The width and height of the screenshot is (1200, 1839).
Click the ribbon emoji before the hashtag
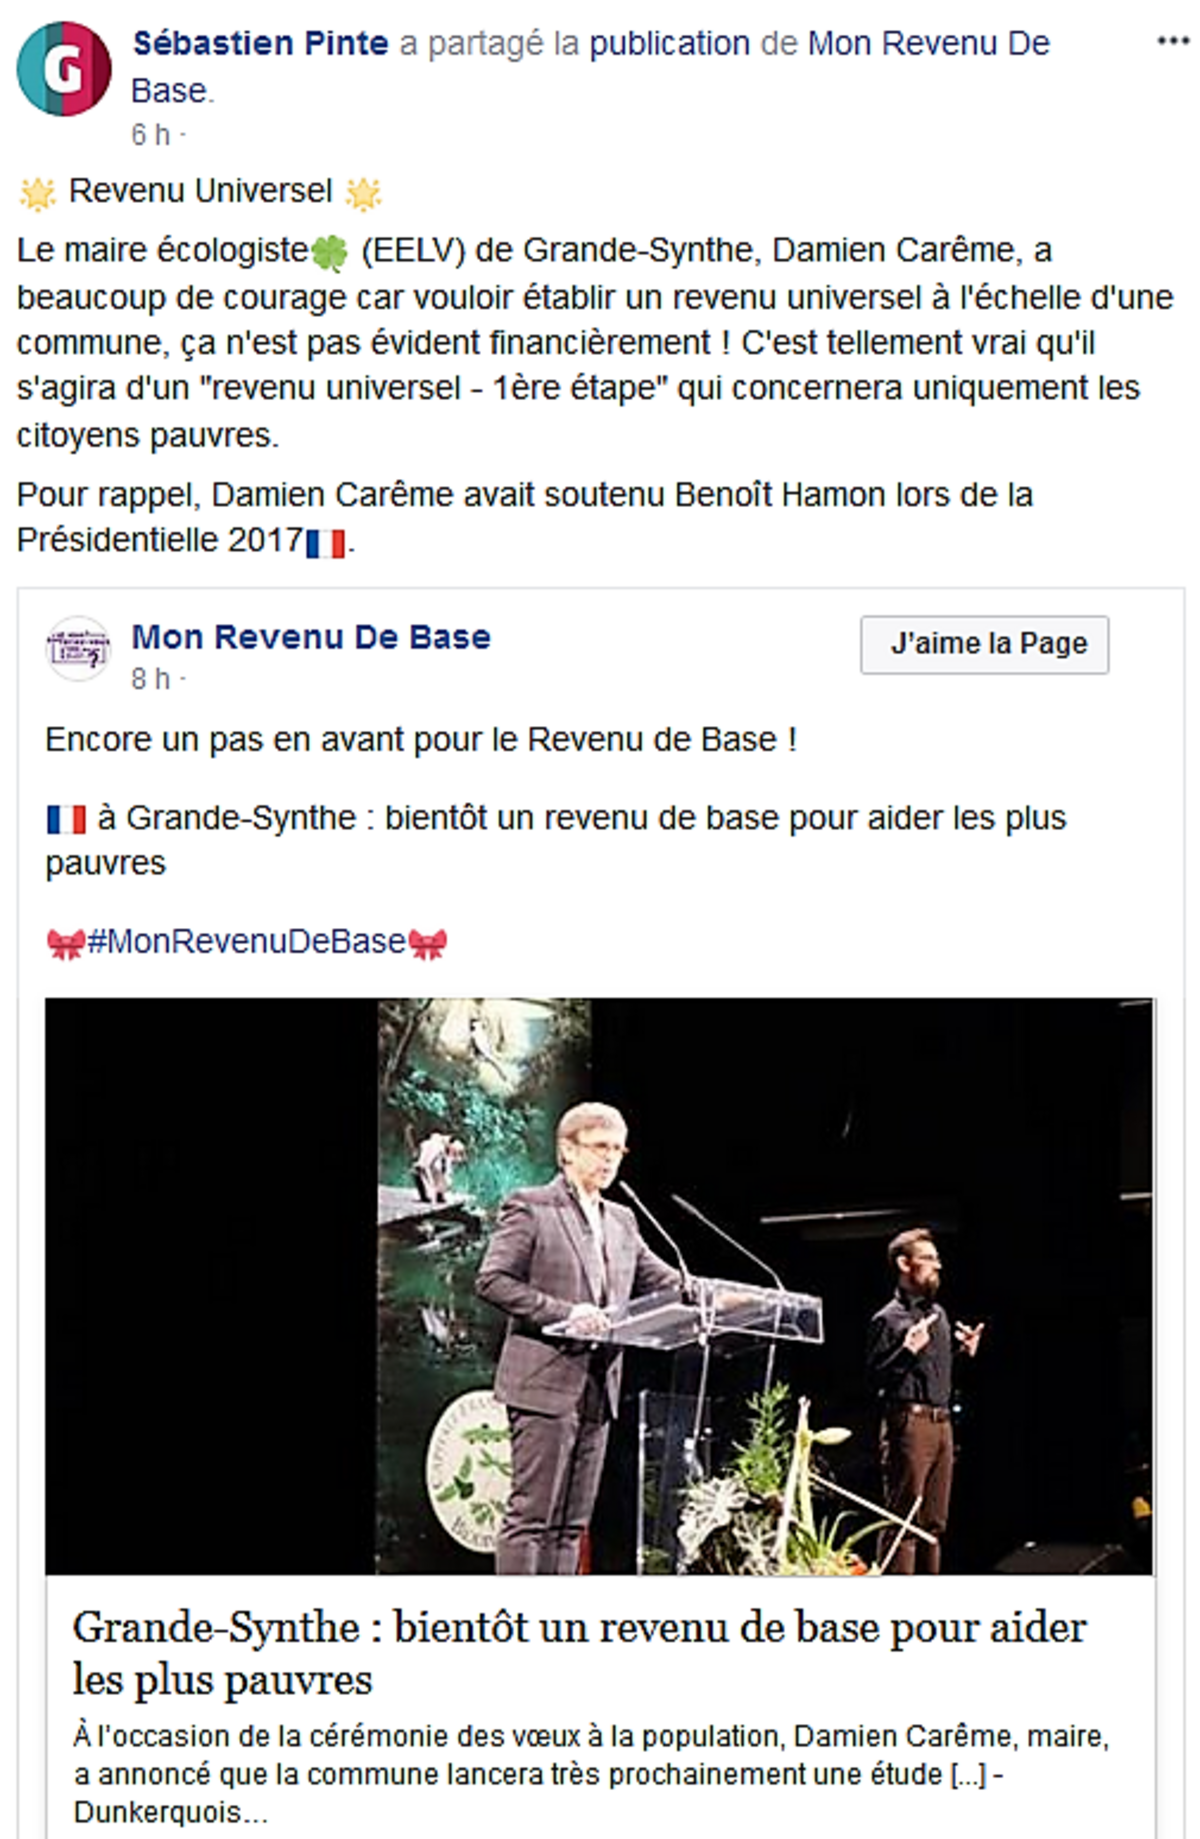click(66, 943)
